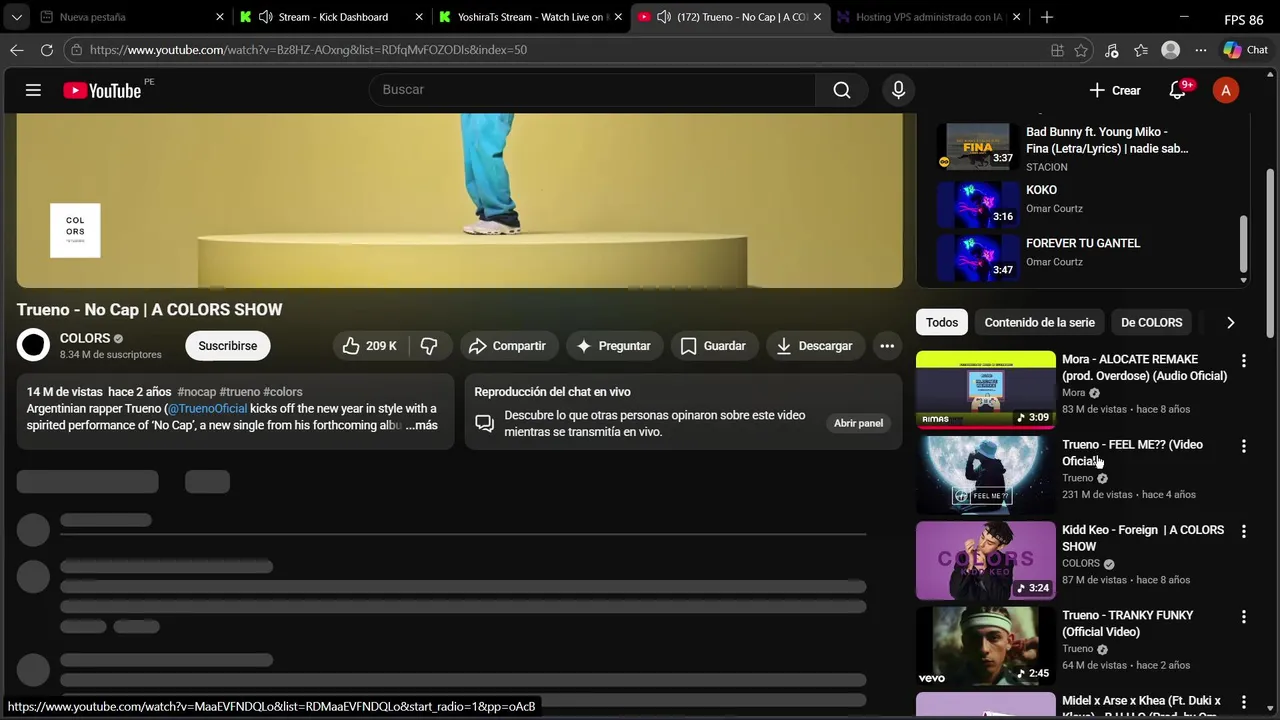Click the Preguntar button
The height and width of the screenshot is (720, 1280).
[x=614, y=346]
